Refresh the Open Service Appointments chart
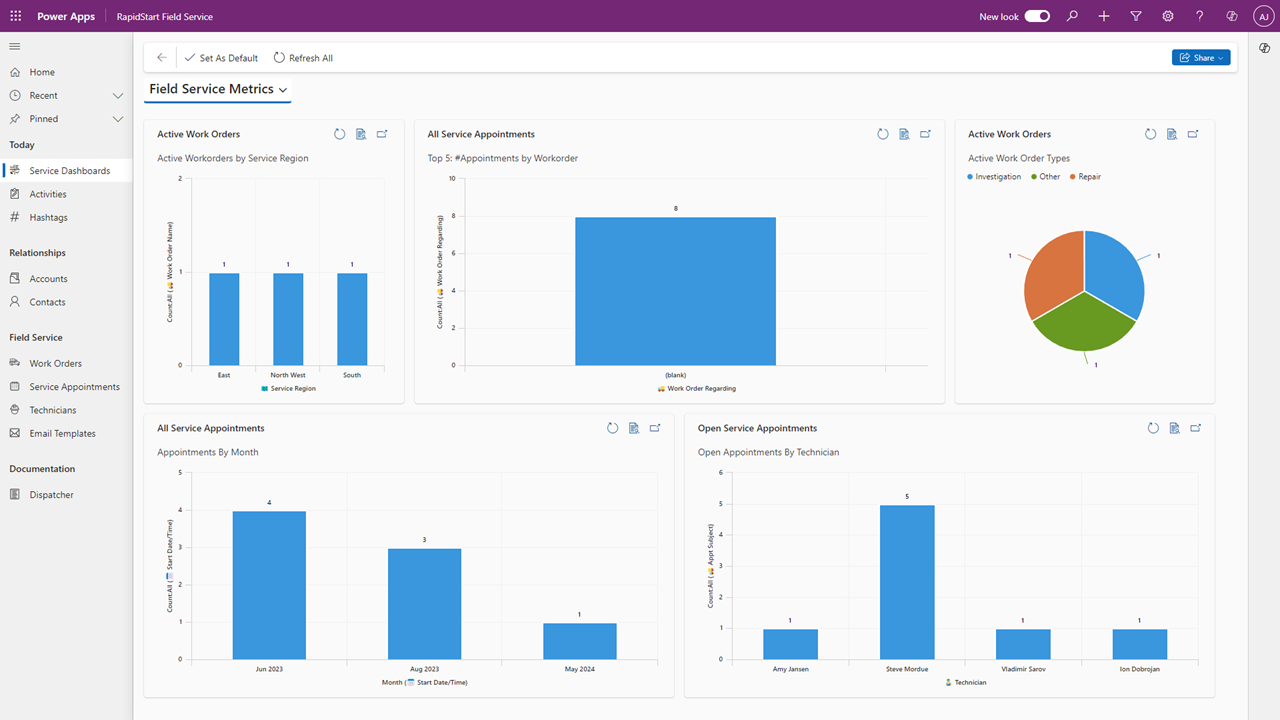The height and width of the screenshot is (720, 1280). point(1153,428)
